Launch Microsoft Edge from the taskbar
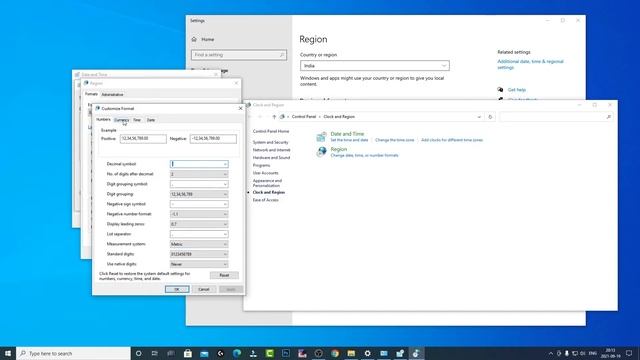The image size is (640, 360). pyautogui.click(x=237, y=353)
